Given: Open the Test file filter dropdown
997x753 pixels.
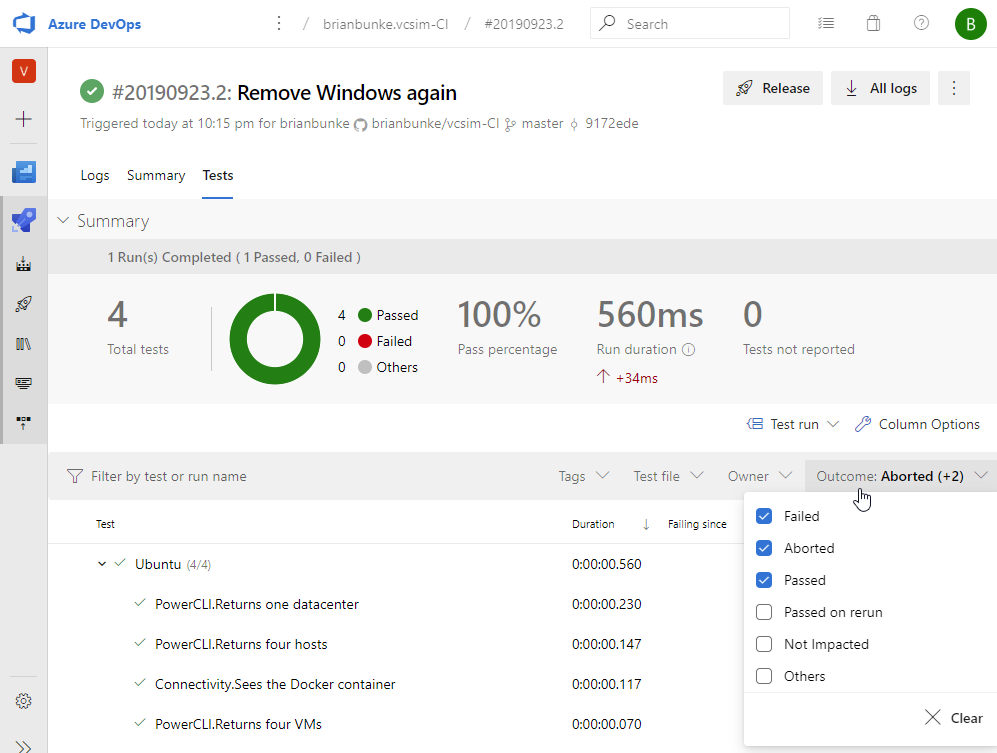Looking at the screenshot, I should coord(668,476).
